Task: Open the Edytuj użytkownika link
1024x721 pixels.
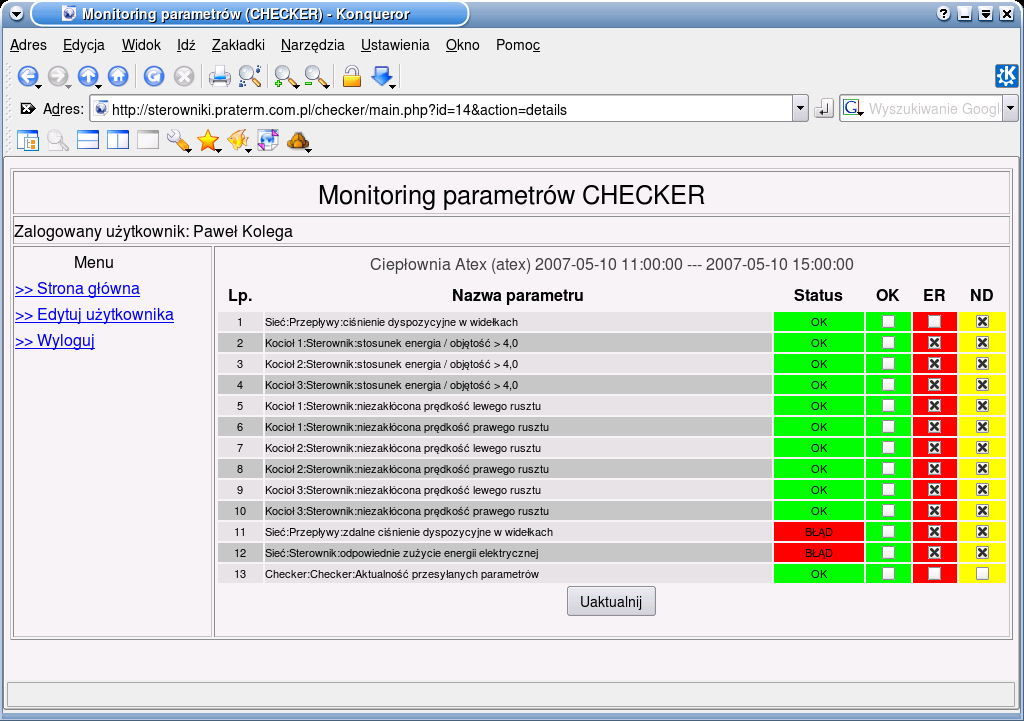Action: pos(94,315)
